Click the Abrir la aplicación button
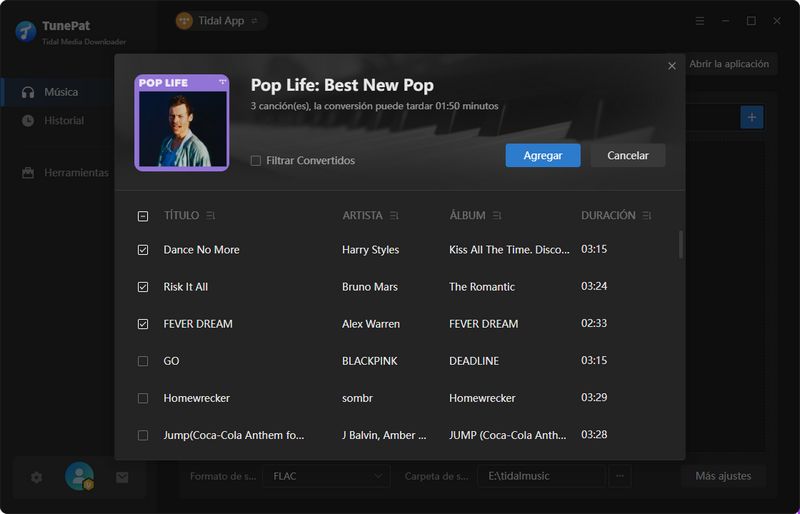Screen dimensions: 800x514 [729, 64]
